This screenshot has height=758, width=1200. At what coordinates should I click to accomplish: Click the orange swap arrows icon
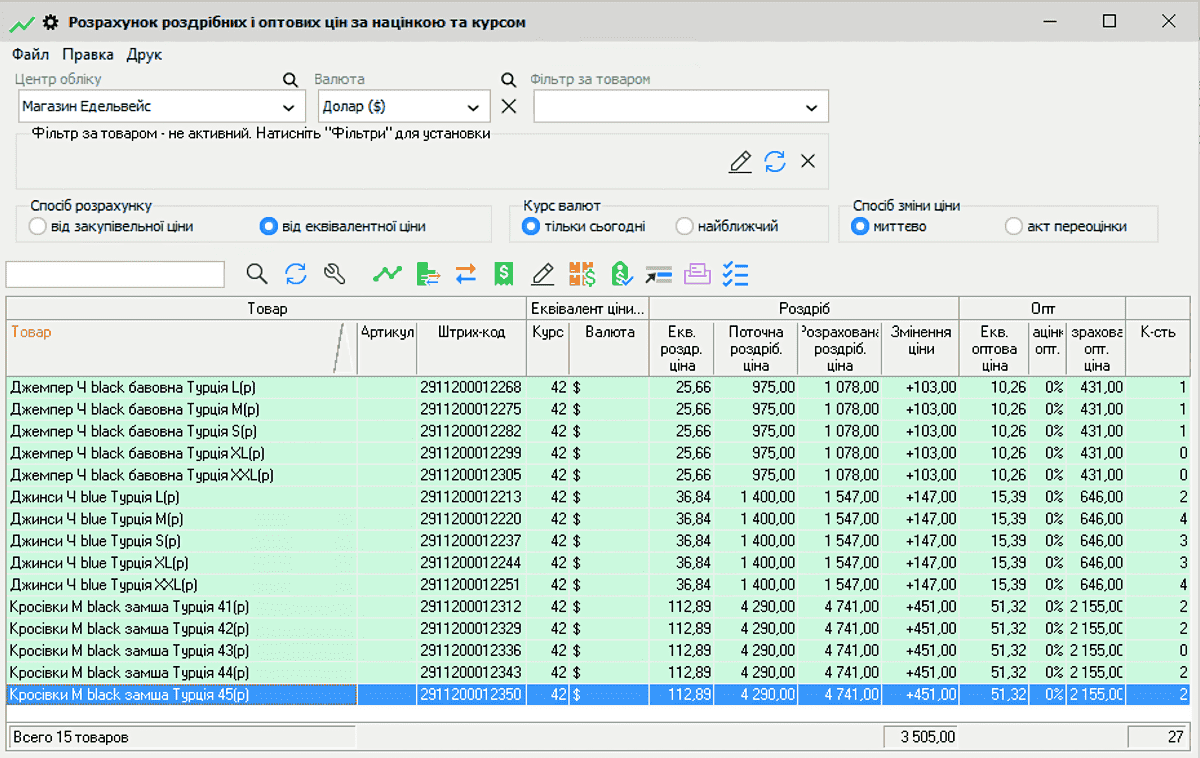[x=466, y=274]
